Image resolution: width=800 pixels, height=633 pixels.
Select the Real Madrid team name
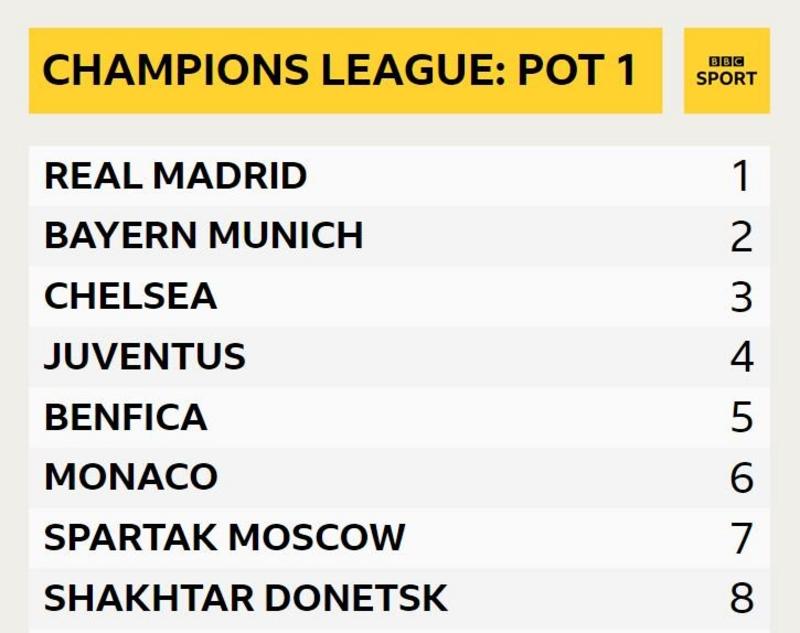pyautogui.click(x=175, y=176)
